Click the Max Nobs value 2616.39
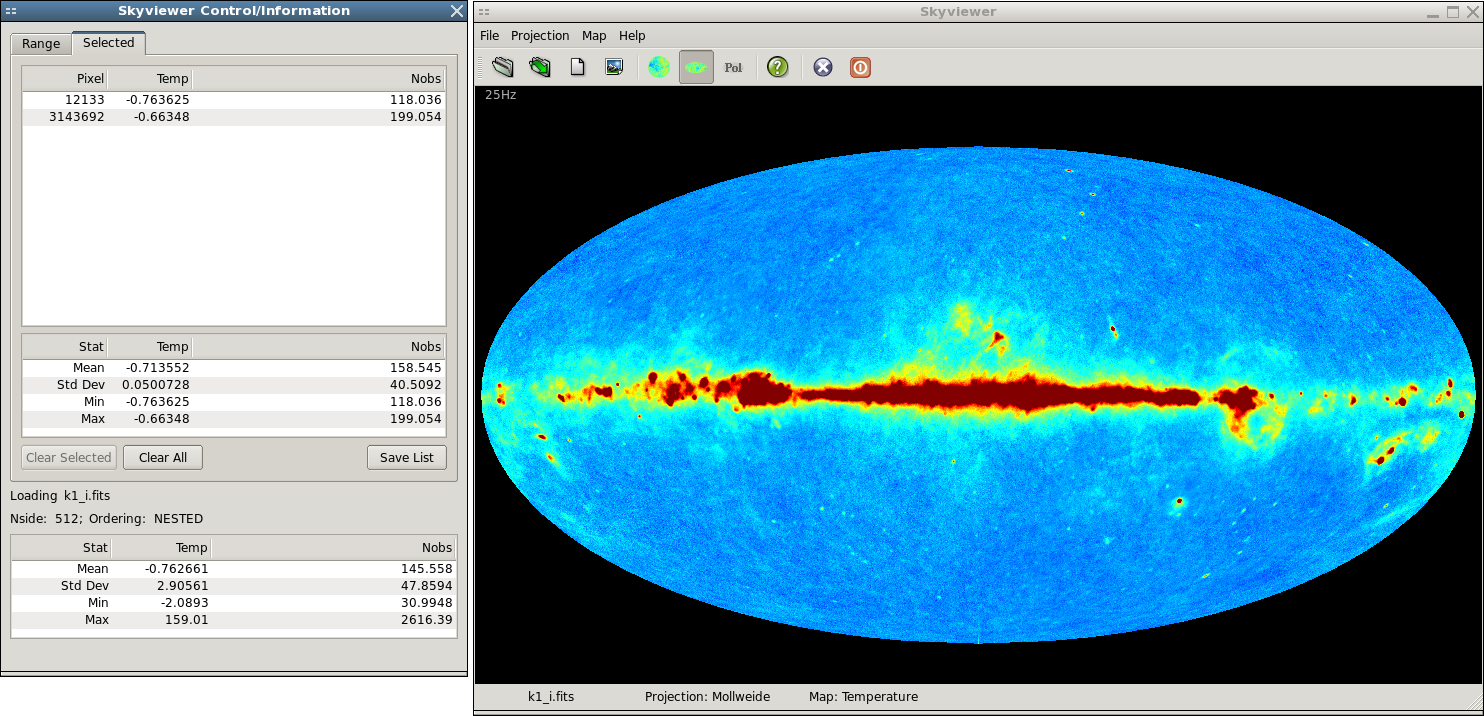Viewport: 1484px width, 716px height. (x=427, y=620)
